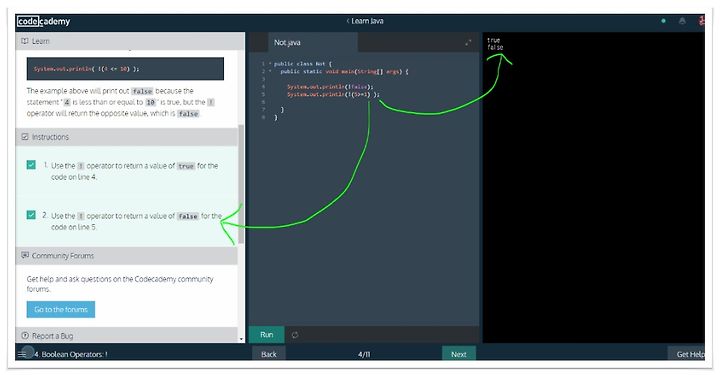This screenshot has width=720, height=375.
Task: Click the Report a Bug icon
Action: (25, 336)
